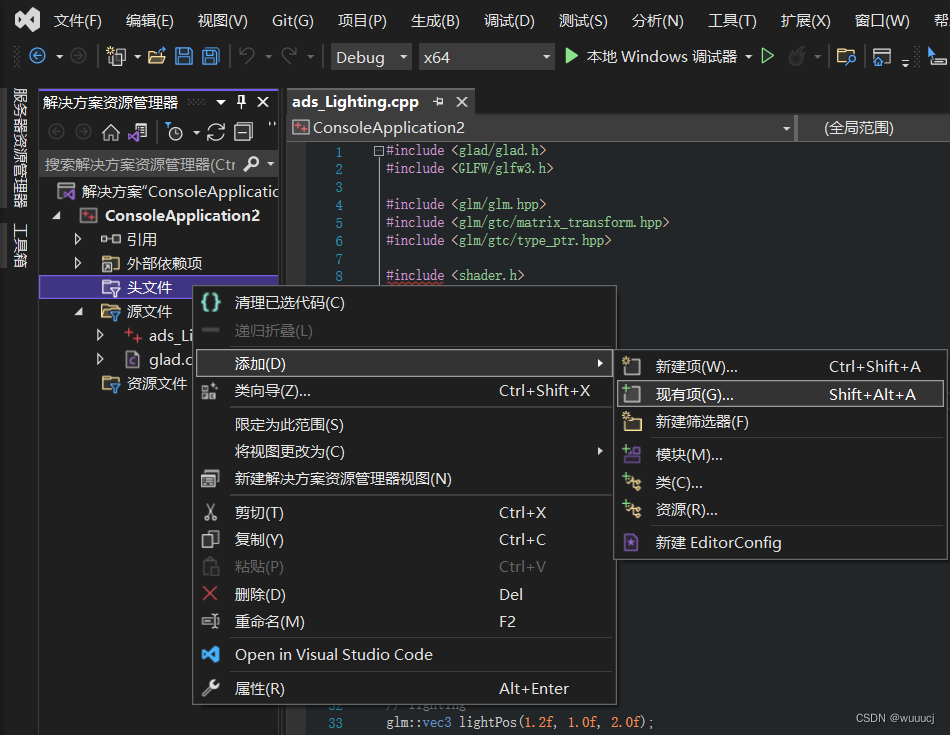Open Solution Explorer window options dropdown

tap(221, 102)
